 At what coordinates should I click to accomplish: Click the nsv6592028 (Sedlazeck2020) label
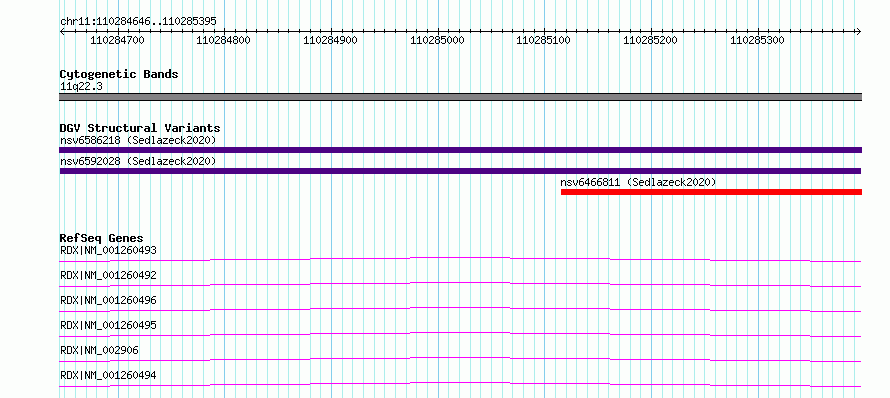[x=138, y=161]
